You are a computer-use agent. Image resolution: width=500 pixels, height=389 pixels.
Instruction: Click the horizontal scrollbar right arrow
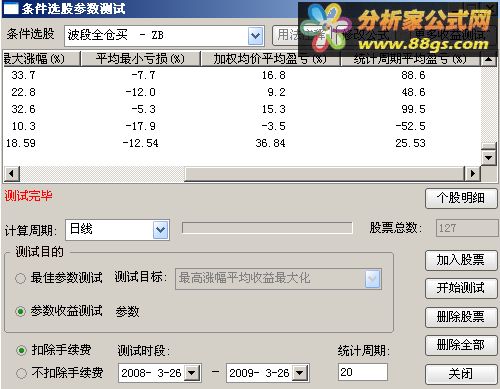[473, 174]
